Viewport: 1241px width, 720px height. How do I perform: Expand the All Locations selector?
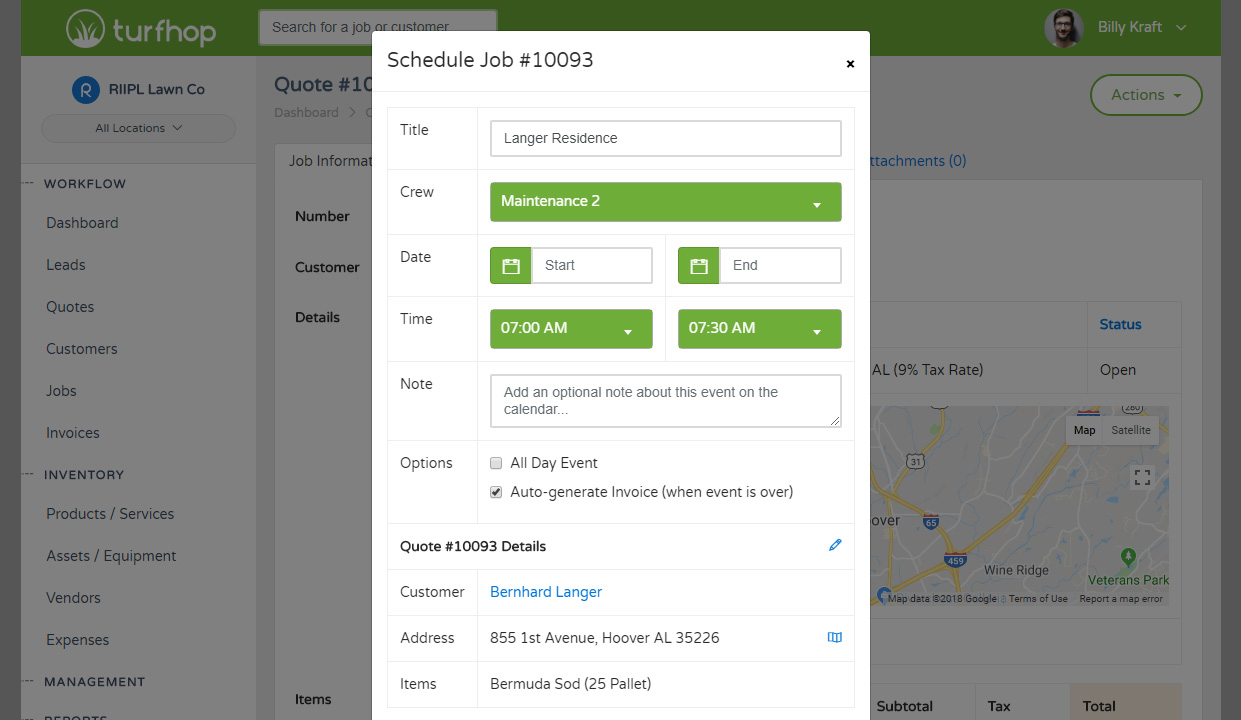138,128
